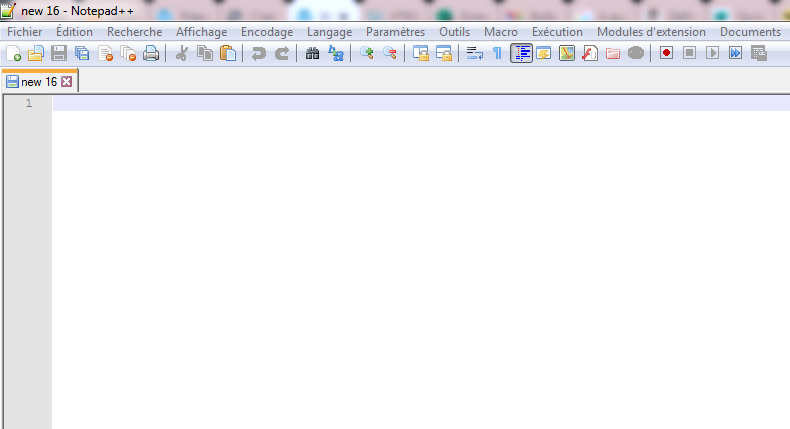Open the Replace dialog icon
This screenshot has height=429, width=790.
[x=336, y=53]
